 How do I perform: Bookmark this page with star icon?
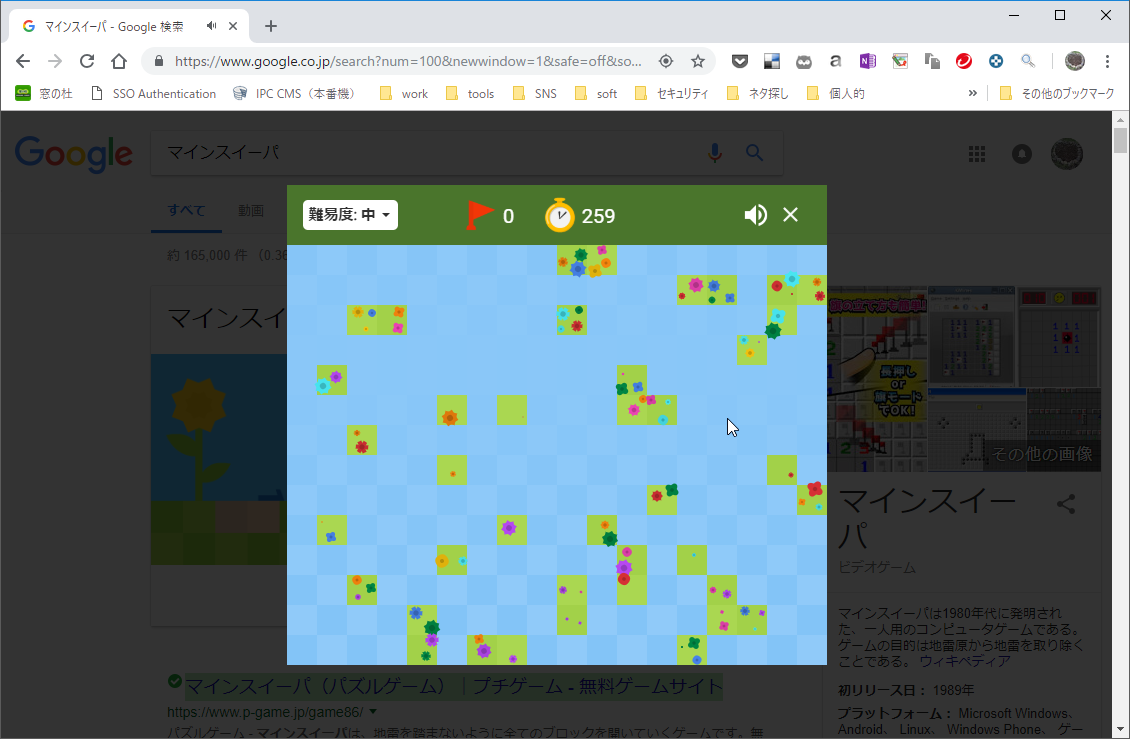pos(698,61)
